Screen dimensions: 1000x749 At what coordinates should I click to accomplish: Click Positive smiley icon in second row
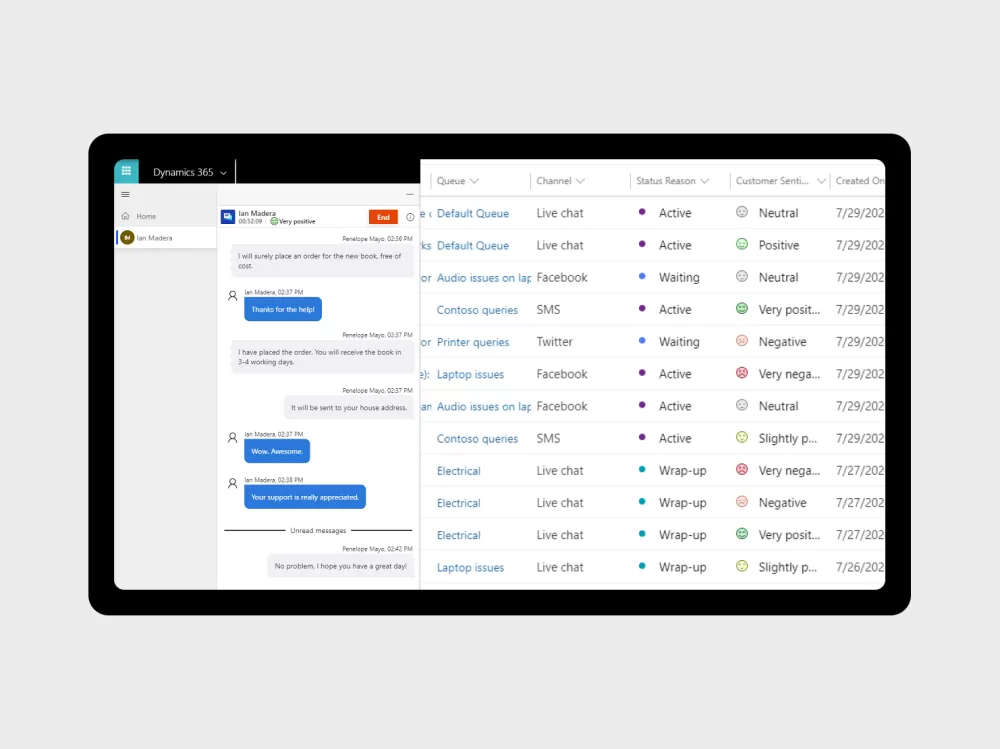[742, 244]
